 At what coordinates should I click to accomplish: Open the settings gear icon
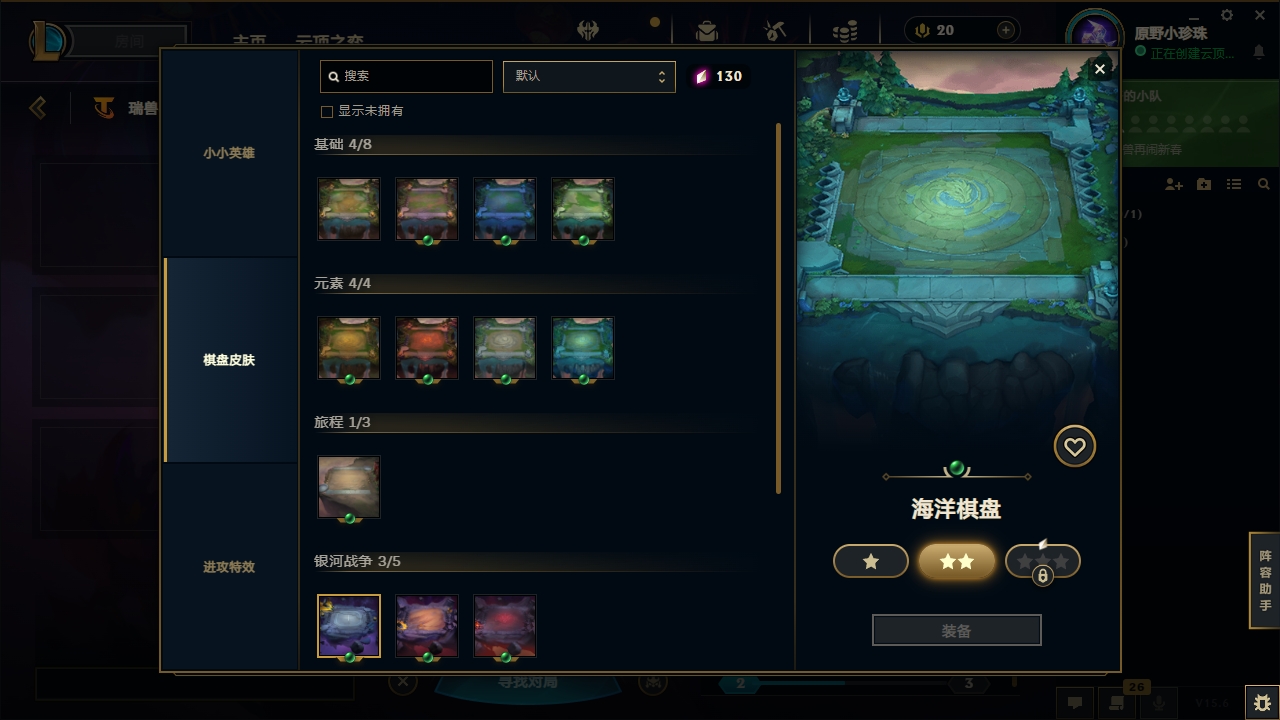pyautogui.click(x=1227, y=15)
